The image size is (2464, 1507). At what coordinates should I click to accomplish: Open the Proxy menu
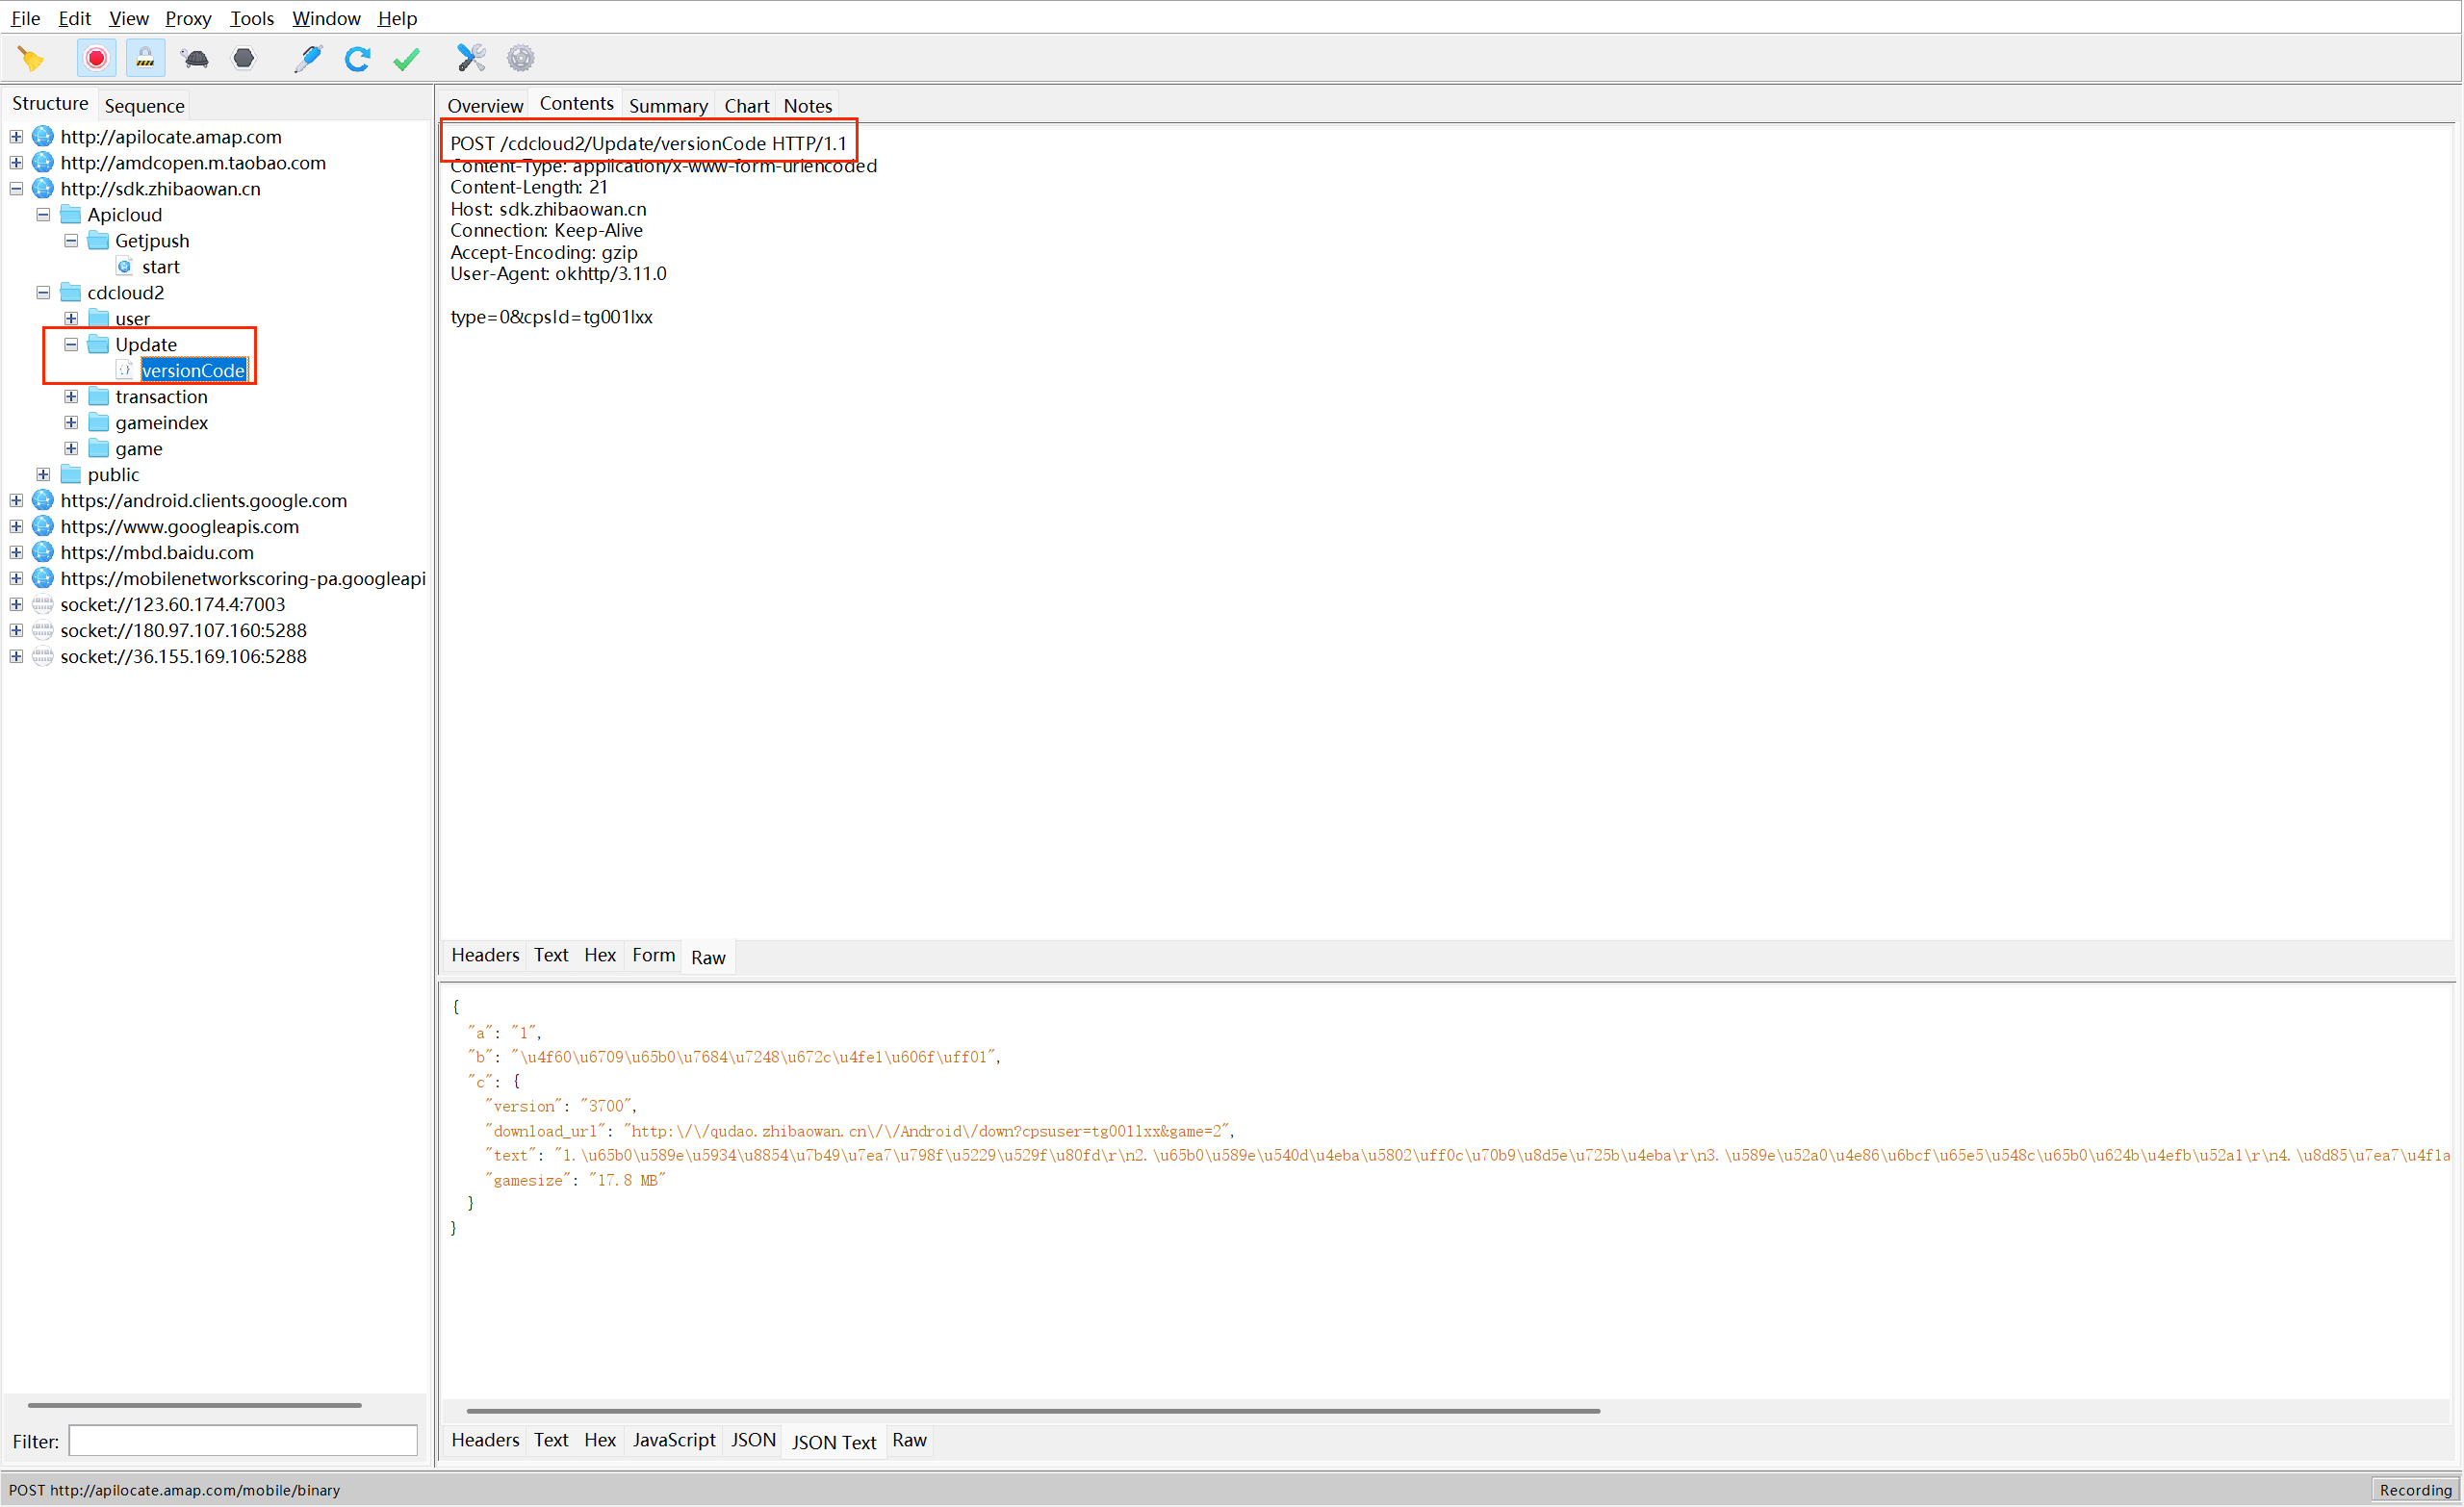187,18
